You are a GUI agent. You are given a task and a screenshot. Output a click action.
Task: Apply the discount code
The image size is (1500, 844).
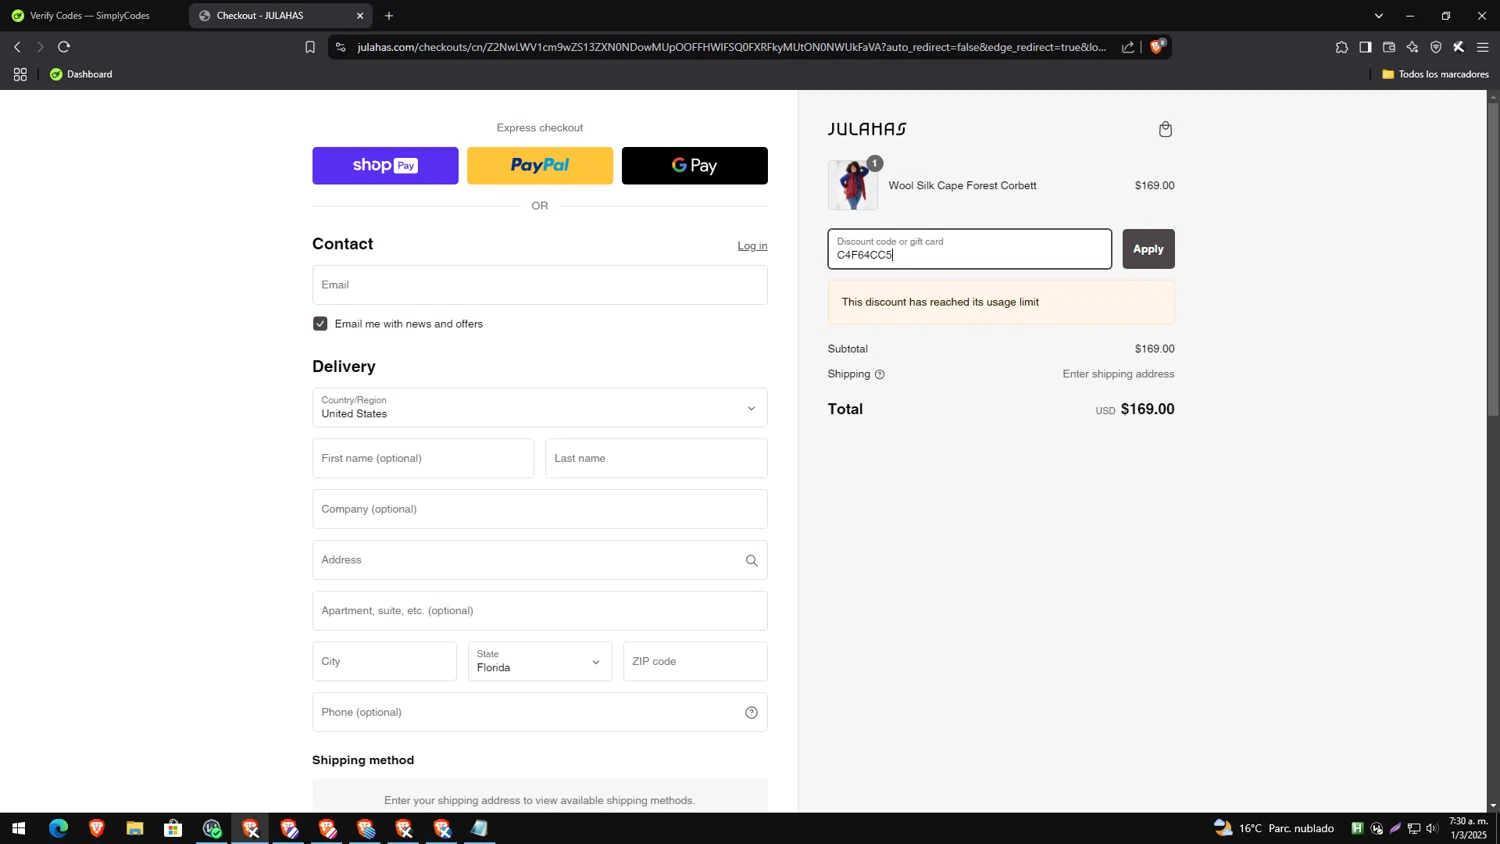coord(1148,249)
